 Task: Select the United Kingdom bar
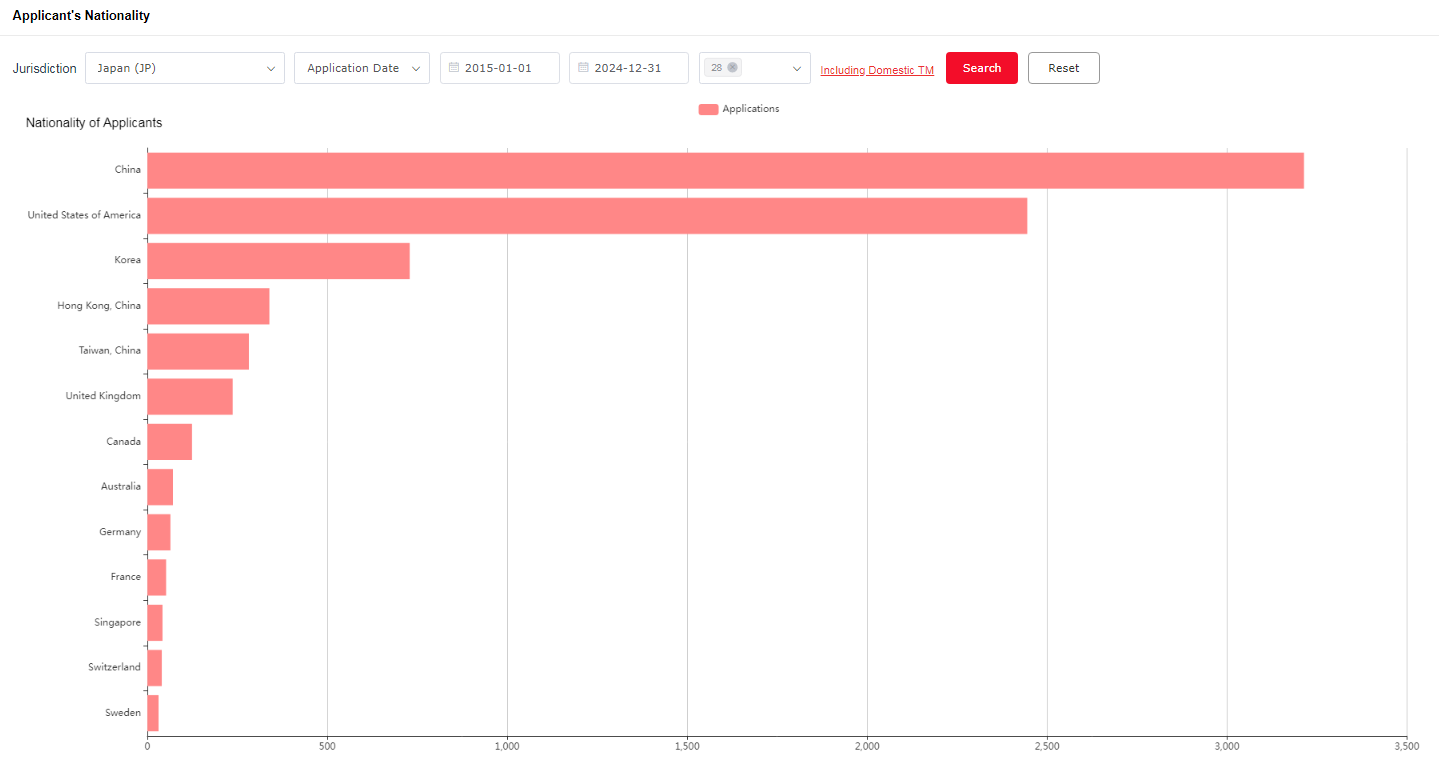[x=190, y=396]
